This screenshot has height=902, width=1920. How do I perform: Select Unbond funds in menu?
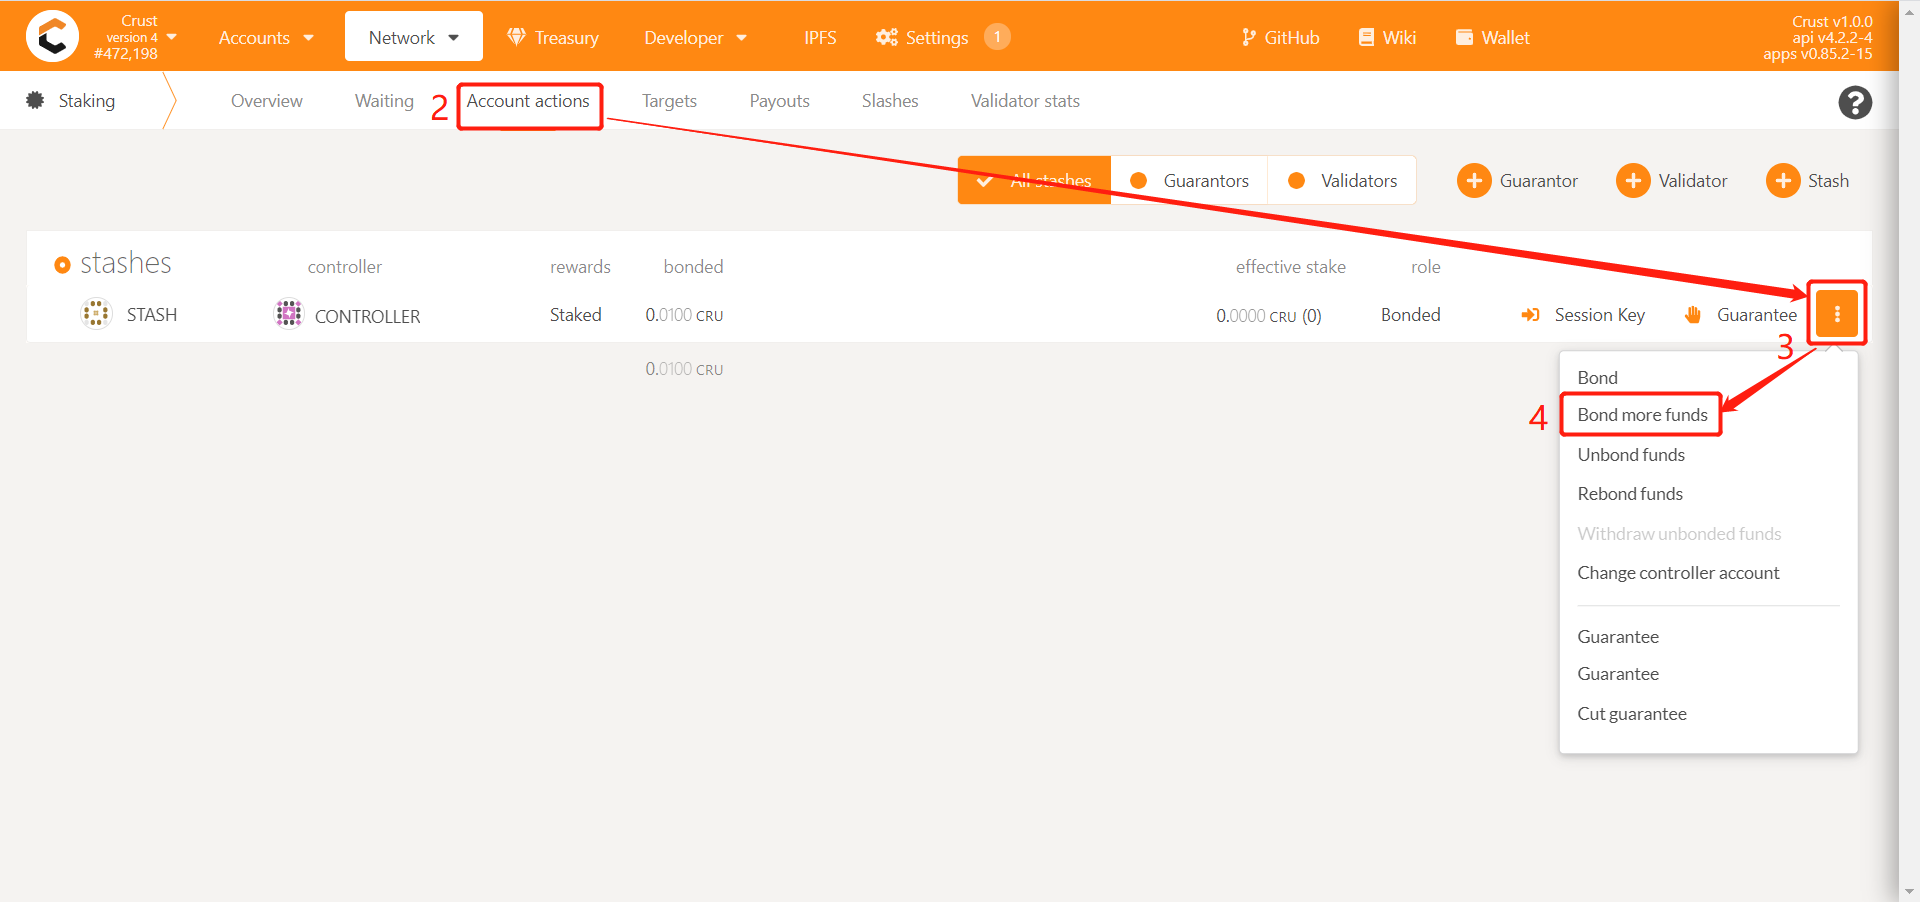coord(1631,454)
